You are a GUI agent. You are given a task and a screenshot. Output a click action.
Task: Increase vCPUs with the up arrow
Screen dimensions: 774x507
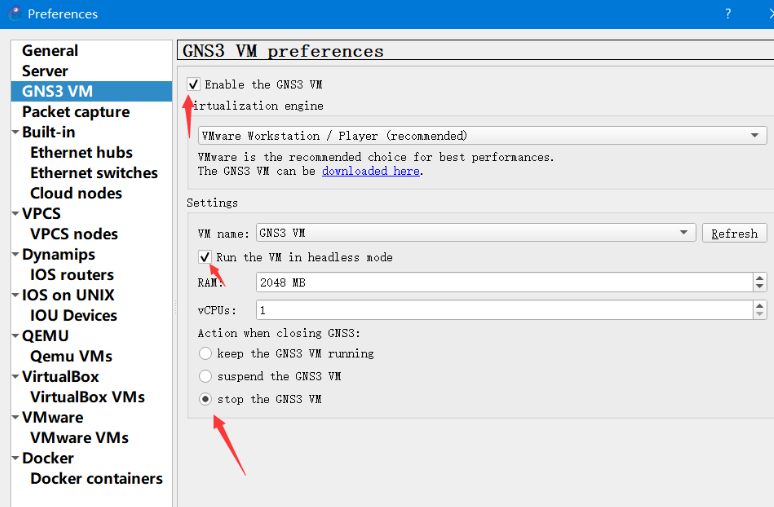coord(760,306)
